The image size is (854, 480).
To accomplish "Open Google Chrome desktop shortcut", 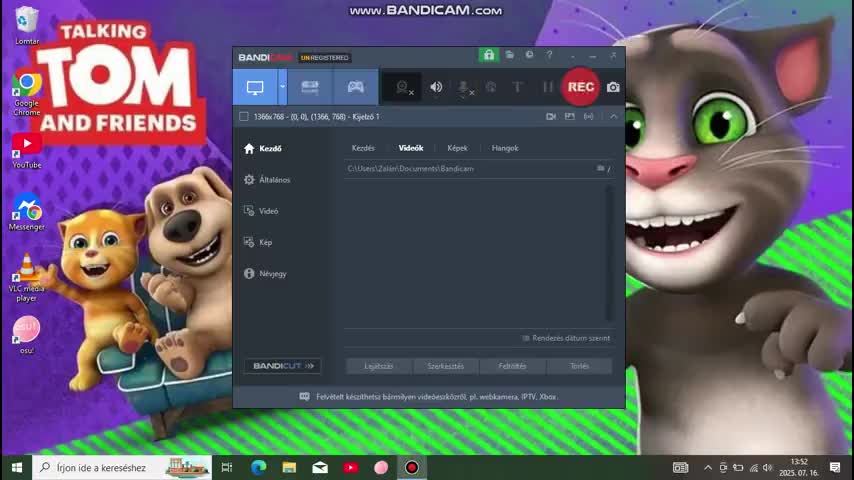I will coord(27,94).
